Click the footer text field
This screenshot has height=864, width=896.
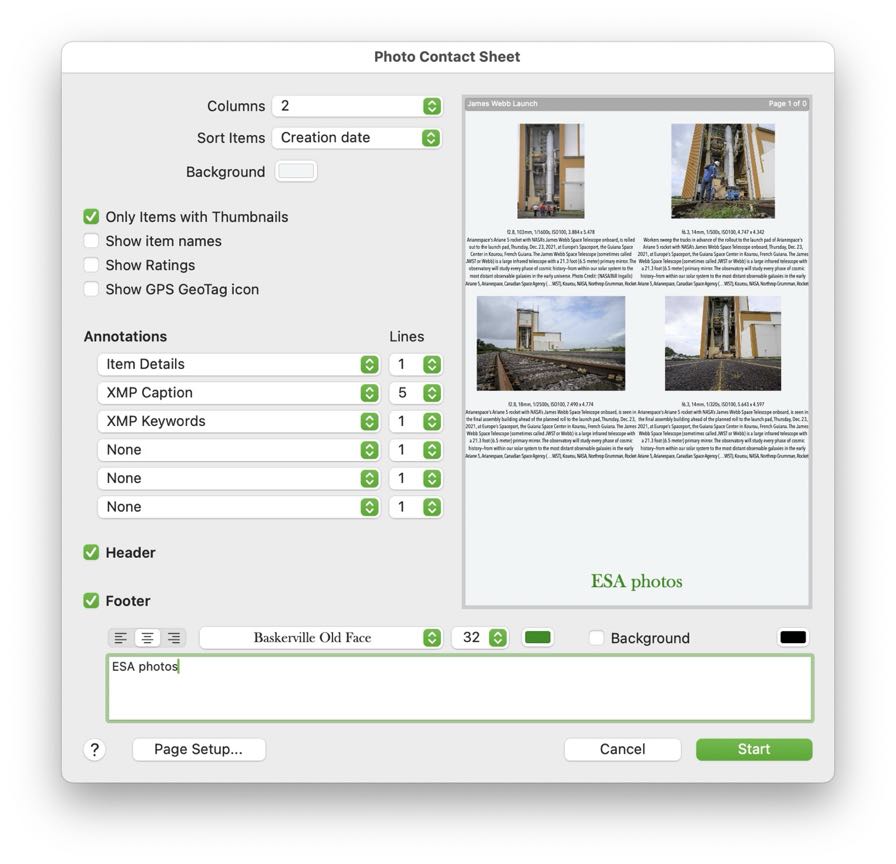(x=459, y=689)
